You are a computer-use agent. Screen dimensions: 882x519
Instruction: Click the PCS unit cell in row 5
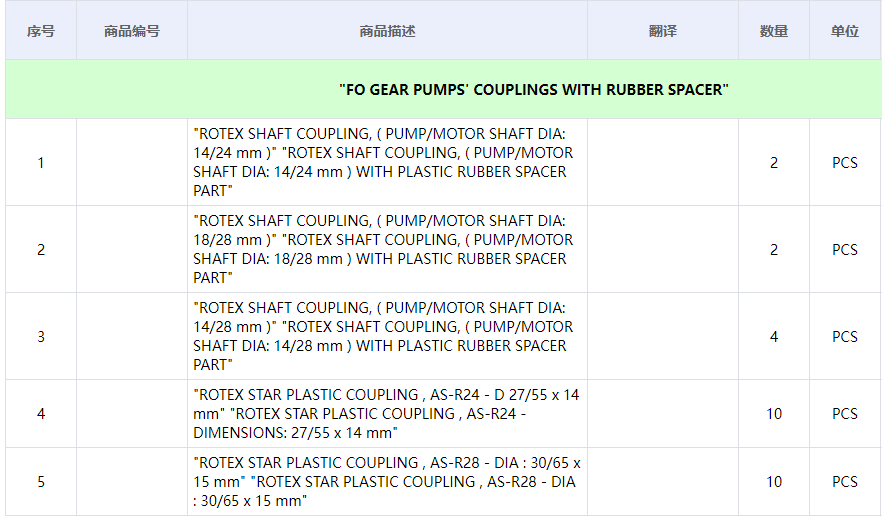coord(845,481)
